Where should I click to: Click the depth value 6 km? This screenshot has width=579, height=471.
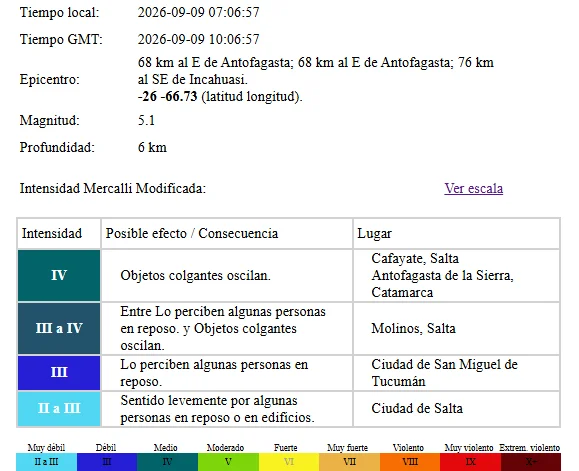tap(152, 147)
